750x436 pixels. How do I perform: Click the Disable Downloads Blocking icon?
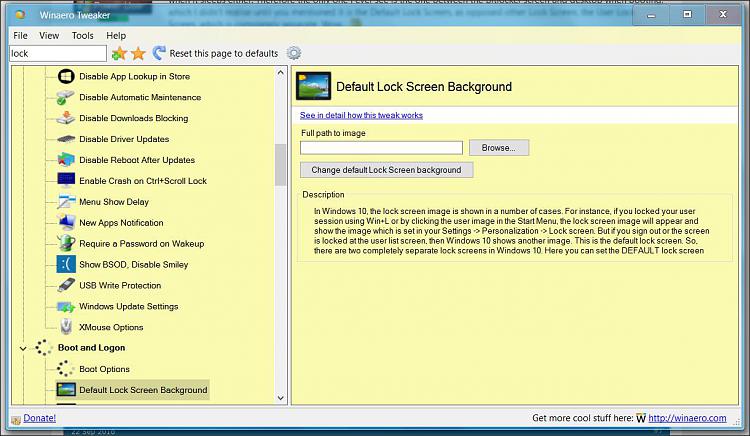coord(66,118)
